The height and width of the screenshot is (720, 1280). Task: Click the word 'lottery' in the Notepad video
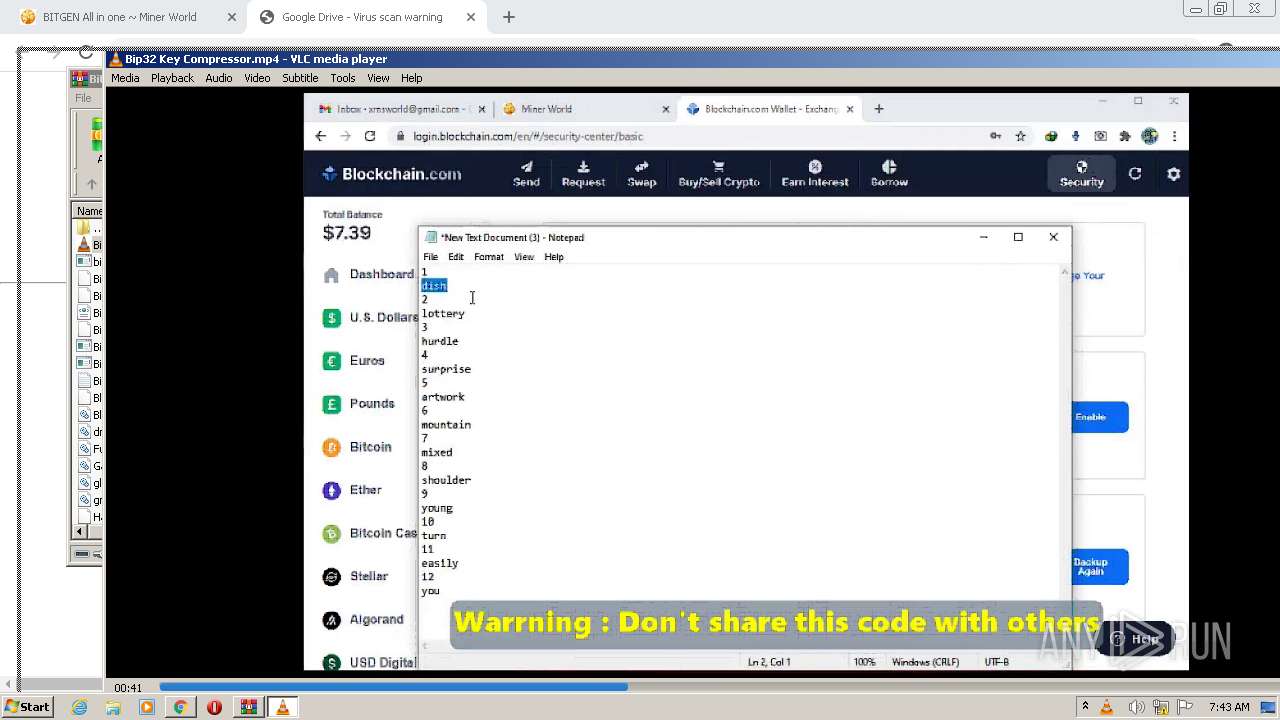[443, 314]
